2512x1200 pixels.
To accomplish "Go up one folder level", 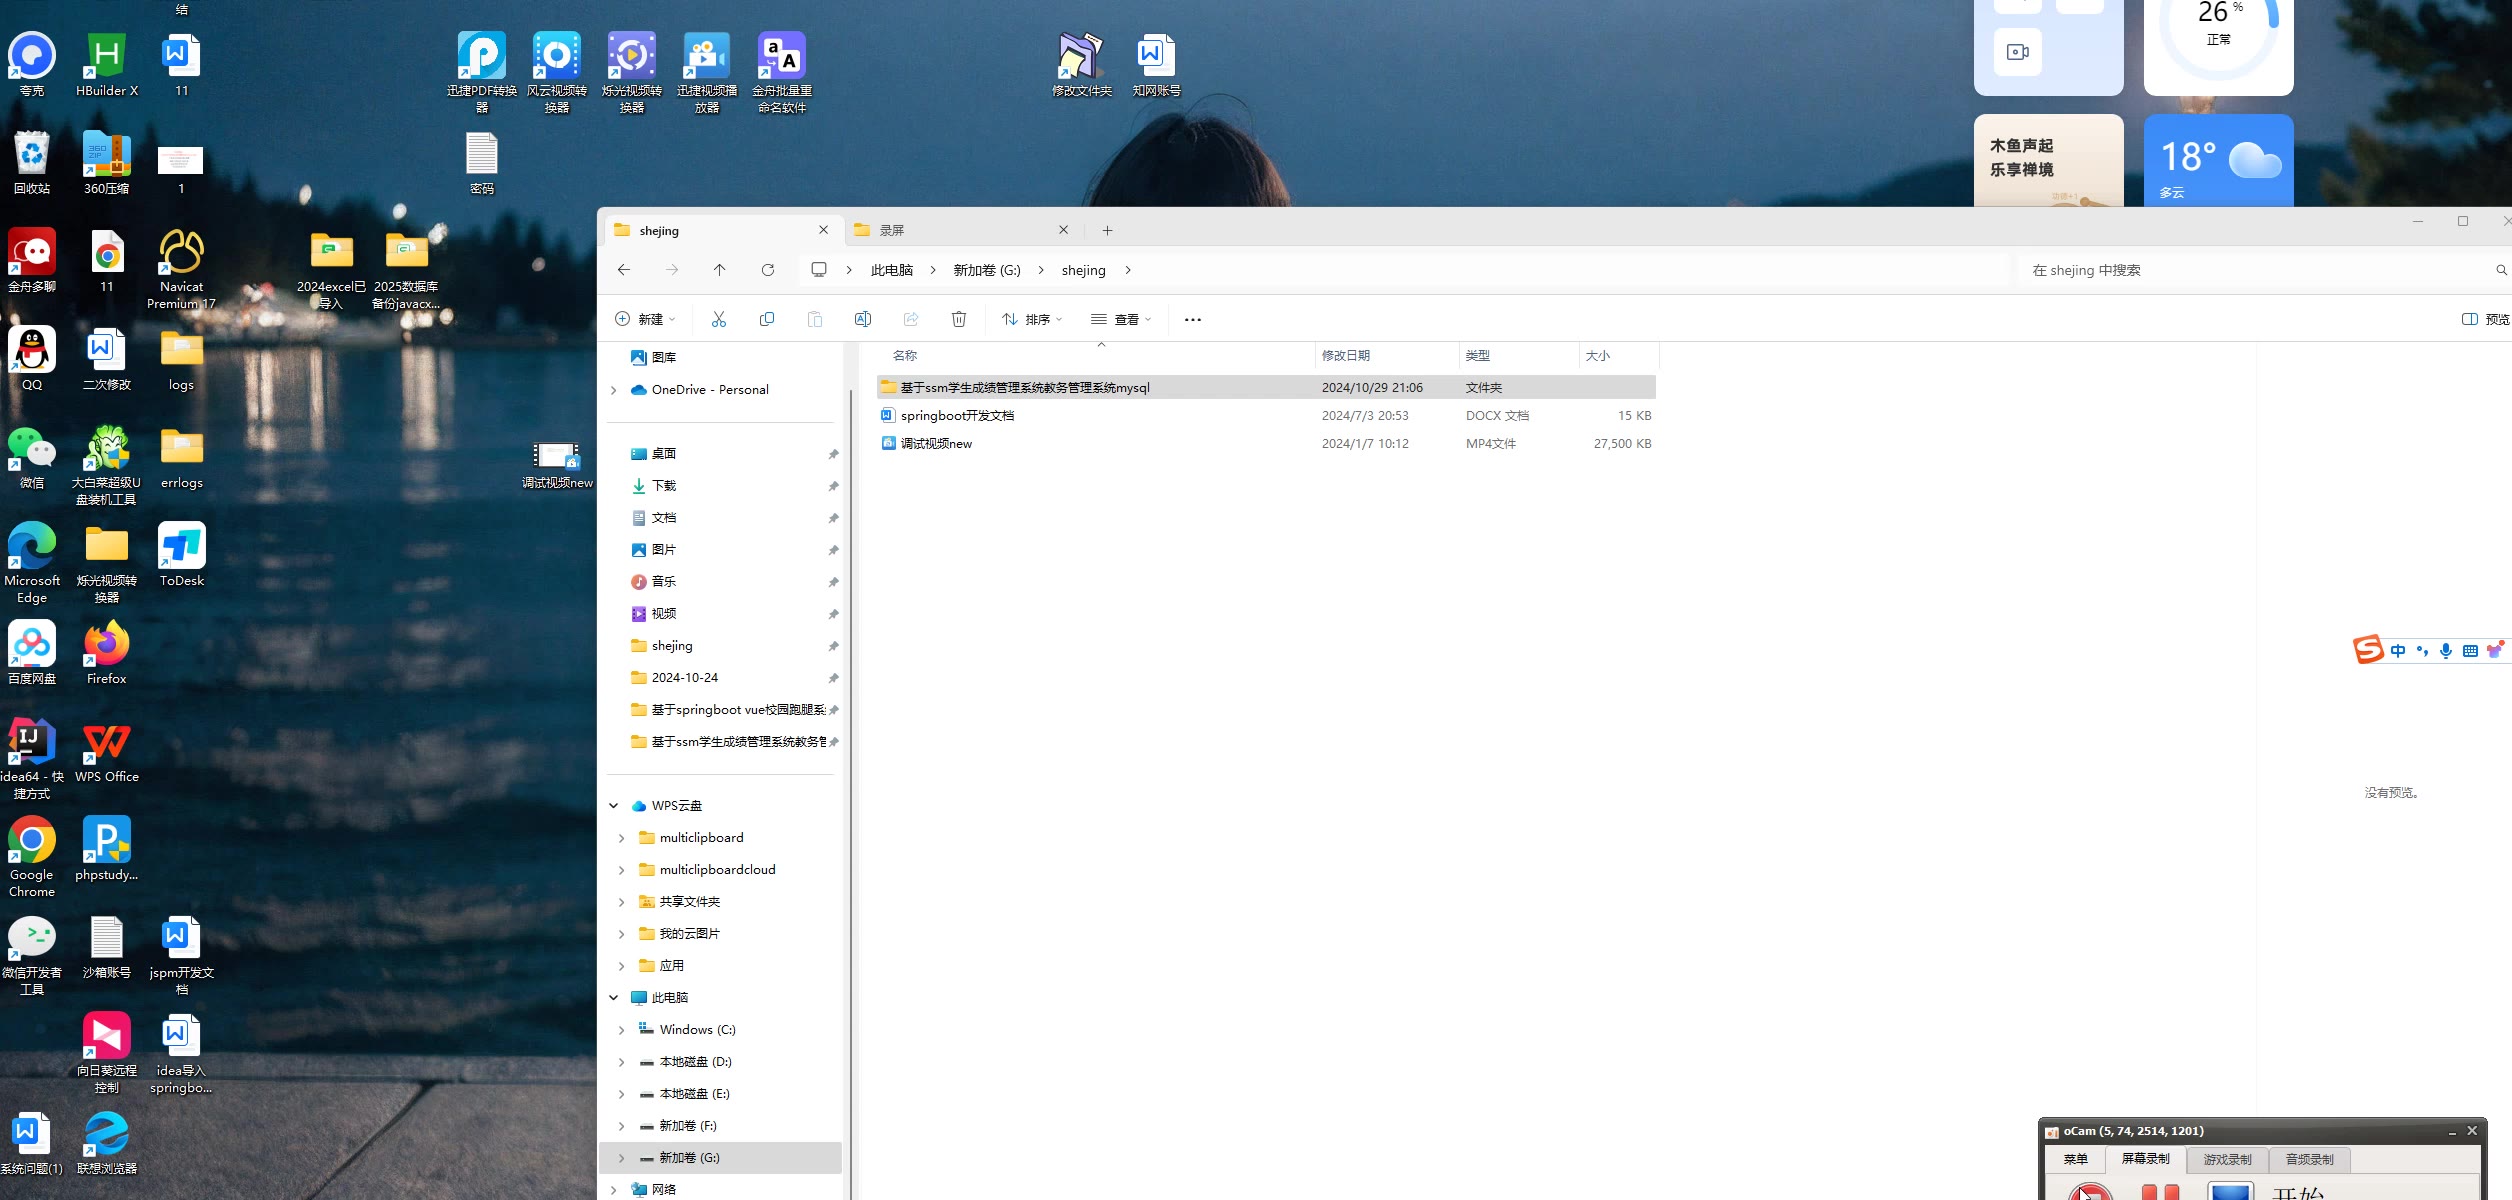I will click(x=720, y=270).
